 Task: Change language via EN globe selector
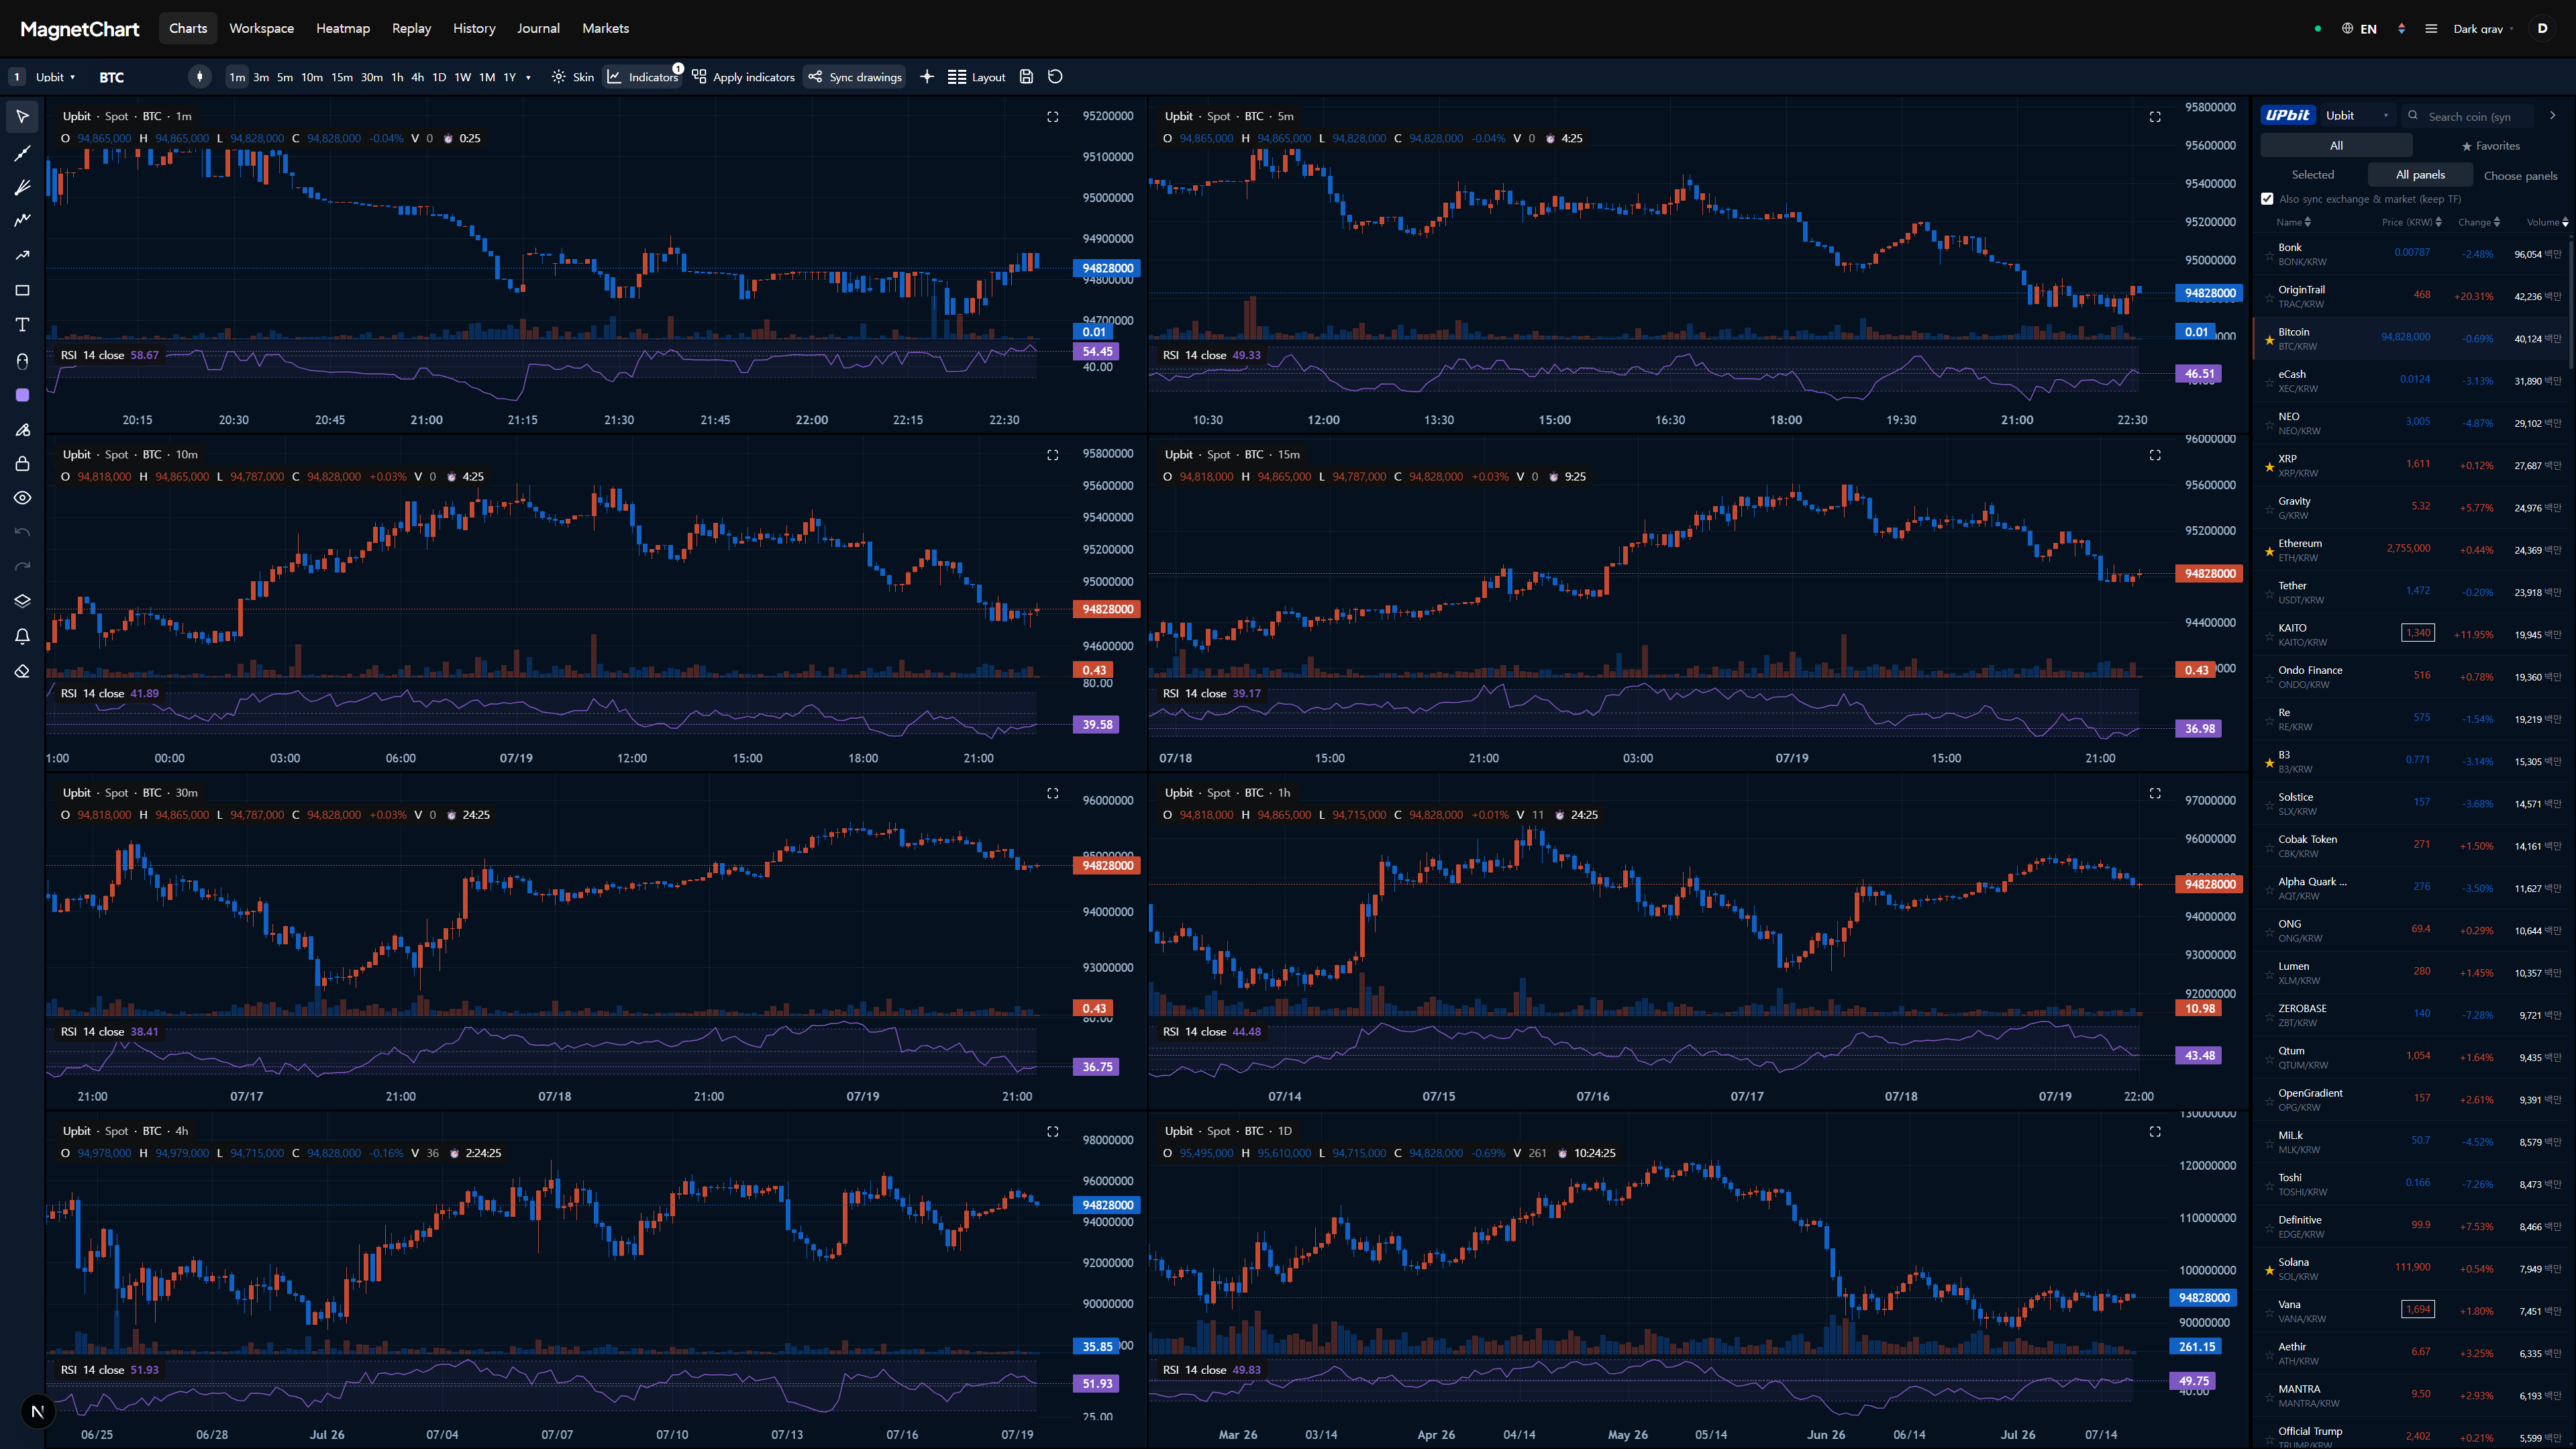pyautogui.click(x=2359, y=29)
